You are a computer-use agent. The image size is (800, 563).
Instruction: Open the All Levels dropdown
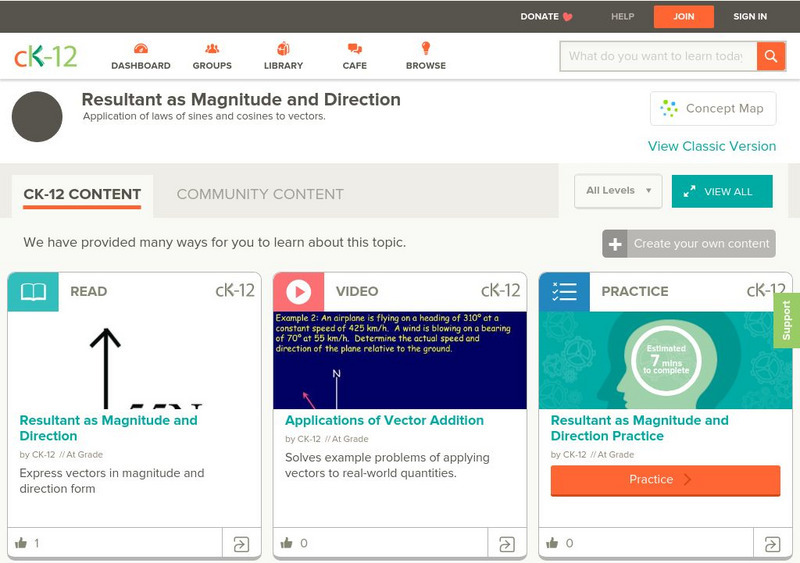[x=618, y=191]
